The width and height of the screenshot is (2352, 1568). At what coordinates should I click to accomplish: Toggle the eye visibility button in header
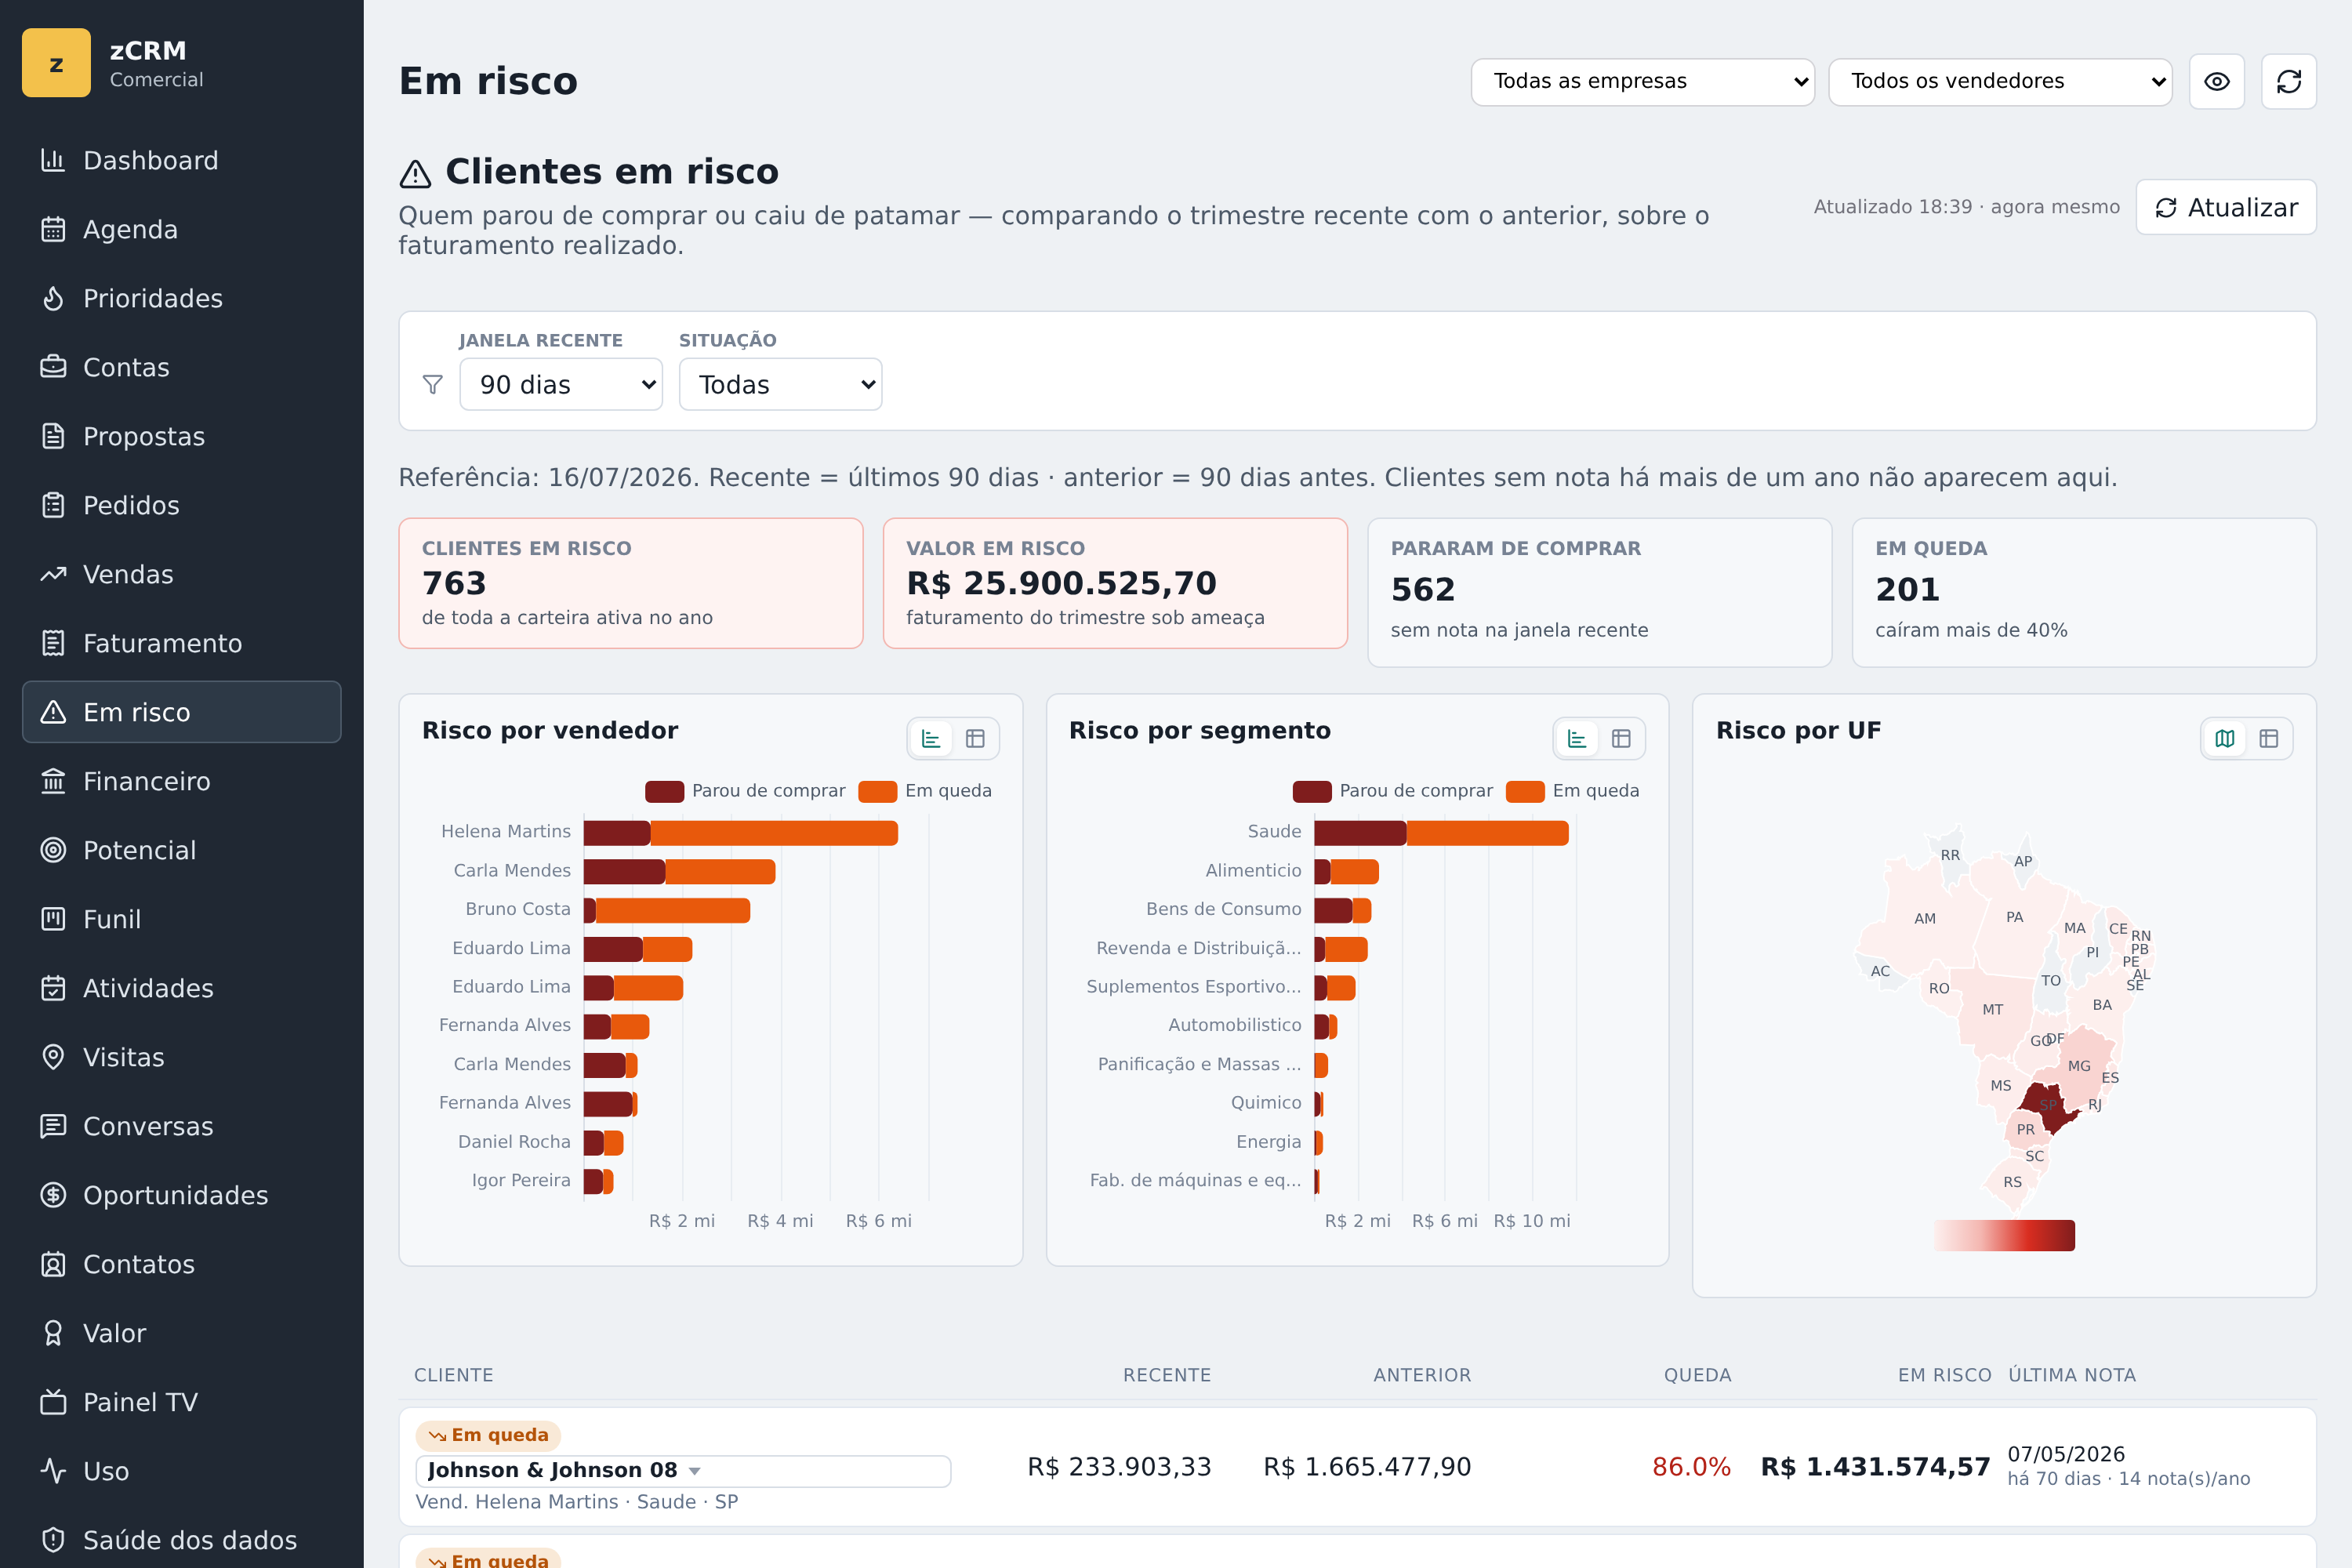(2217, 81)
